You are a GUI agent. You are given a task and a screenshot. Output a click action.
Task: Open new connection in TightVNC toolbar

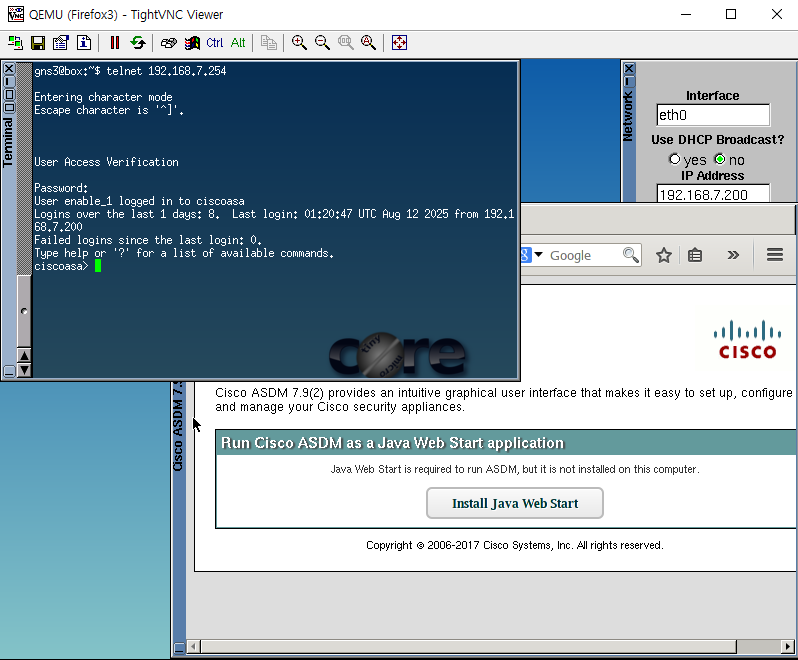coord(15,43)
